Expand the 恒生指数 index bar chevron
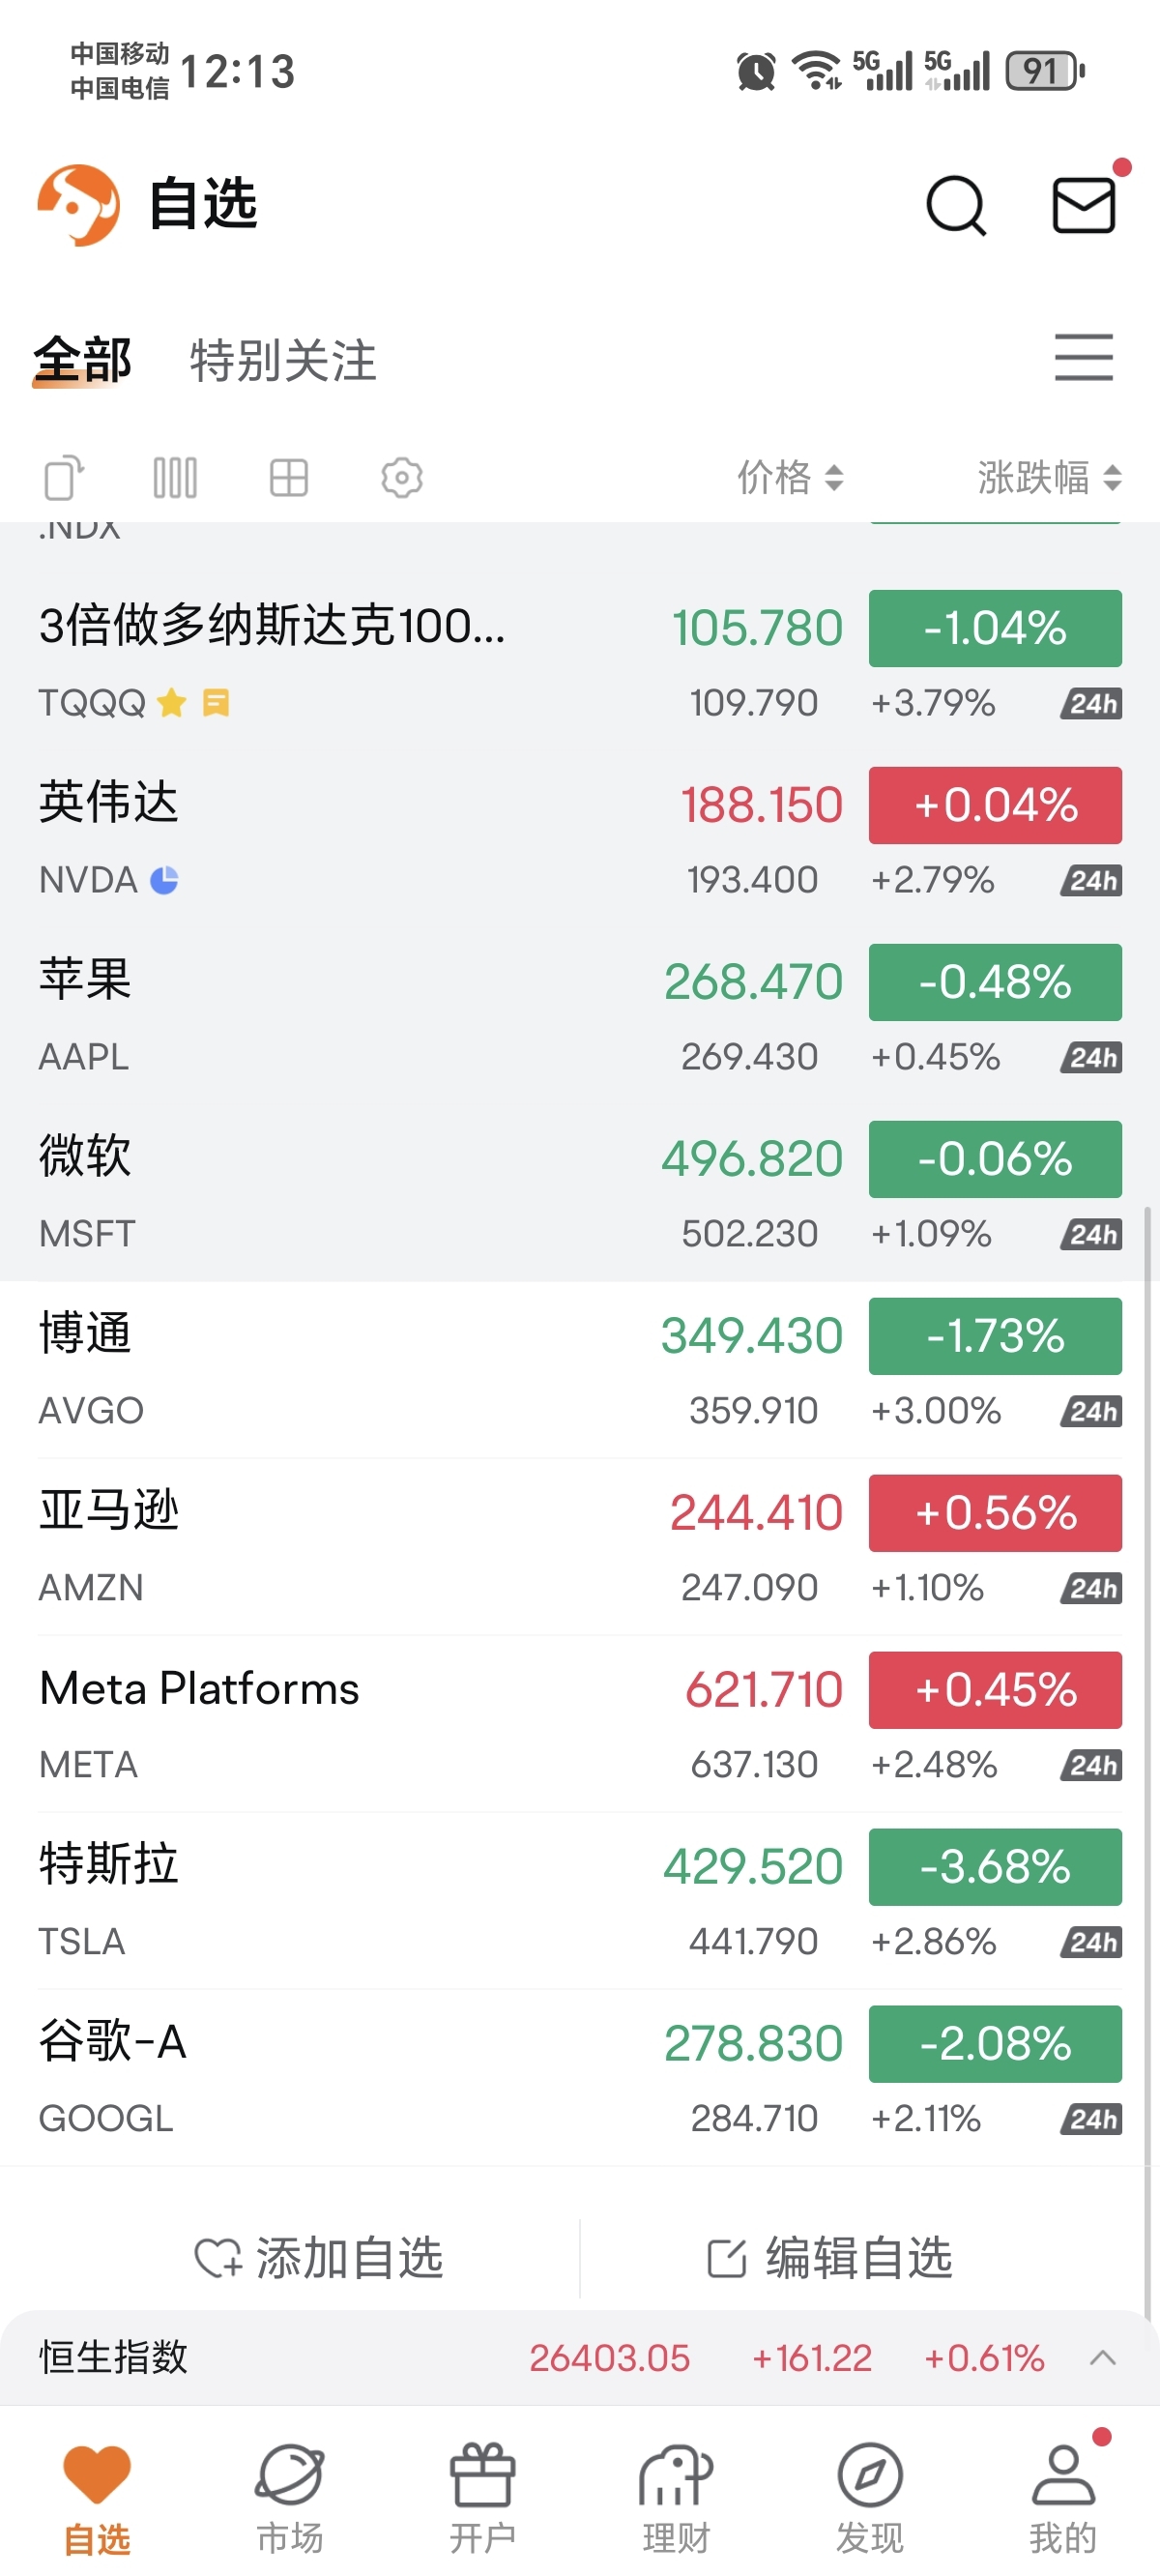1160x2576 pixels. (1102, 2358)
